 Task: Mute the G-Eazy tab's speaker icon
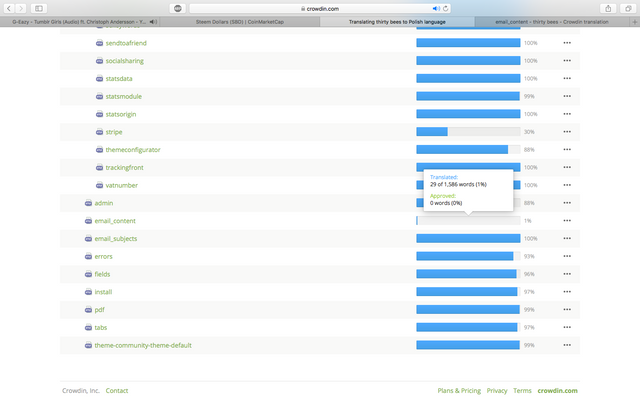(153, 22)
